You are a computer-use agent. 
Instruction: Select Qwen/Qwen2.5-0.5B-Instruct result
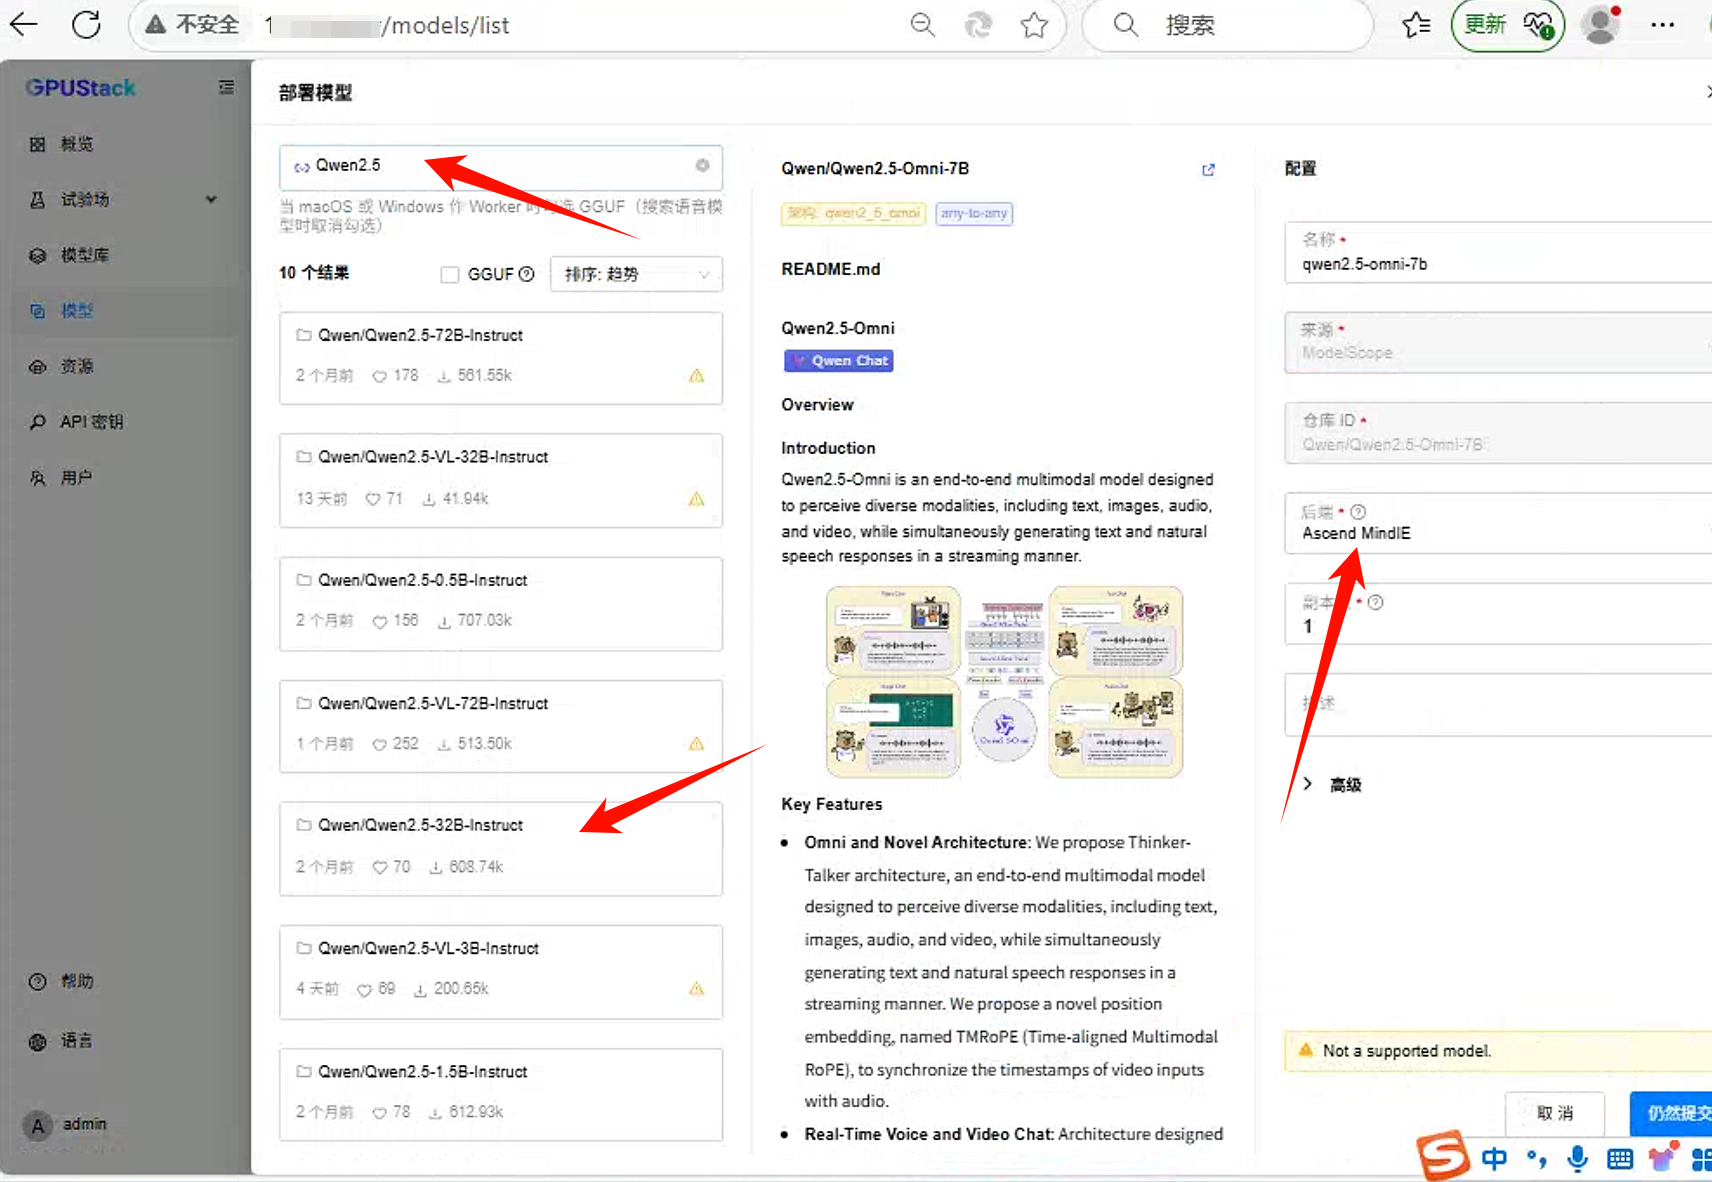pyautogui.click(x=501, y=604)
